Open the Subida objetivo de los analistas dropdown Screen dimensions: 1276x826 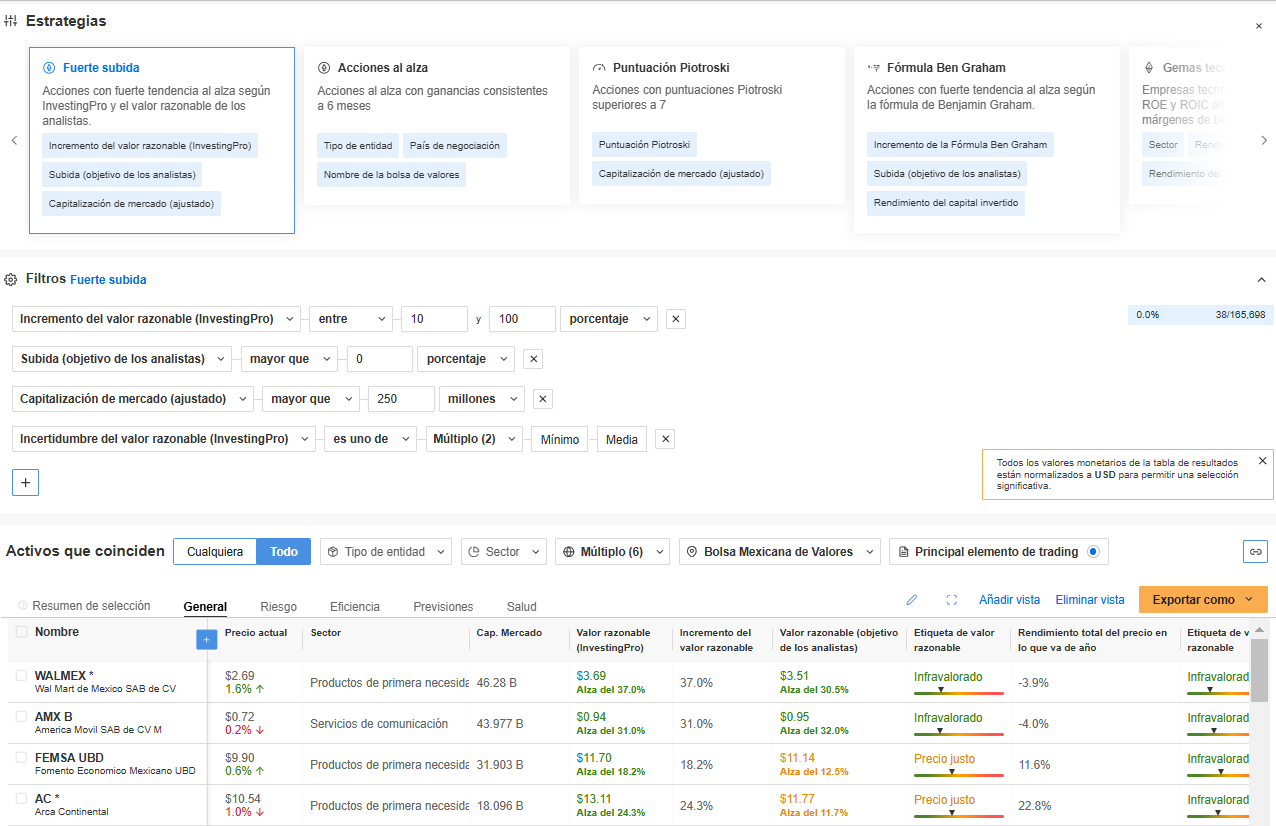[122, 359]
